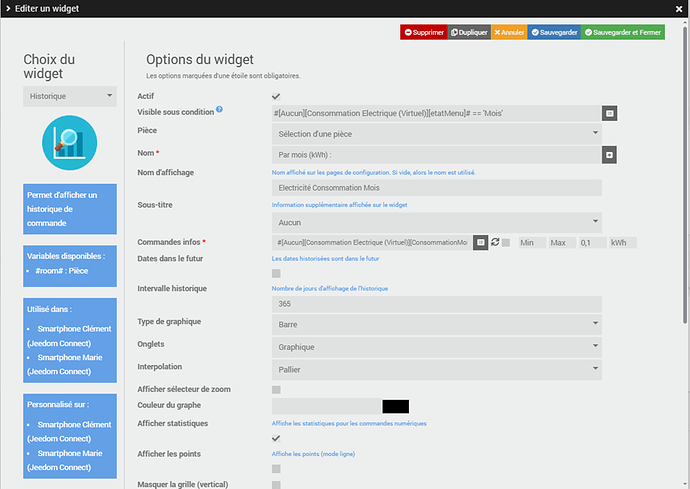Open help icon next to Visible sous condition

[219, 109]
